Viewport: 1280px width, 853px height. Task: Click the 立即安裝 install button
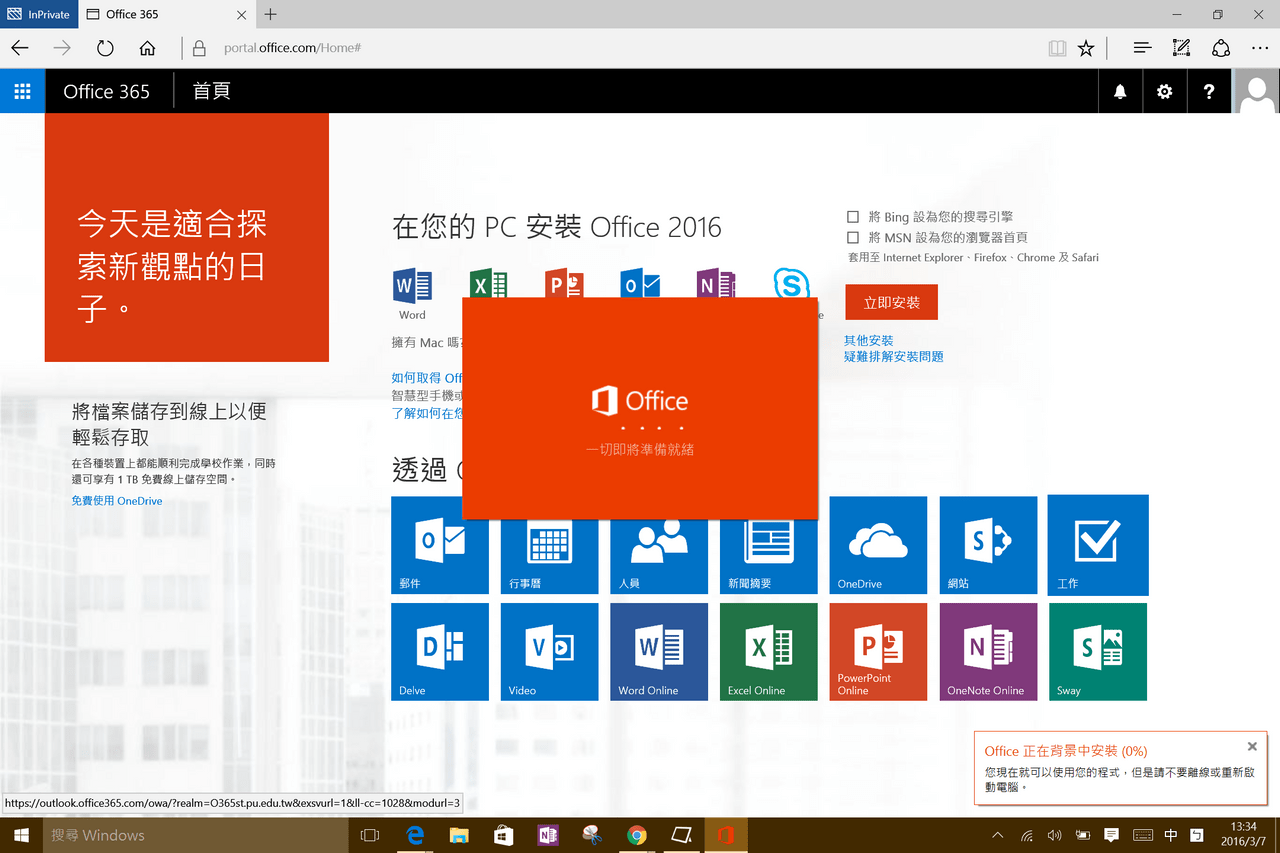pyautogui.click(x=892, y=302)
